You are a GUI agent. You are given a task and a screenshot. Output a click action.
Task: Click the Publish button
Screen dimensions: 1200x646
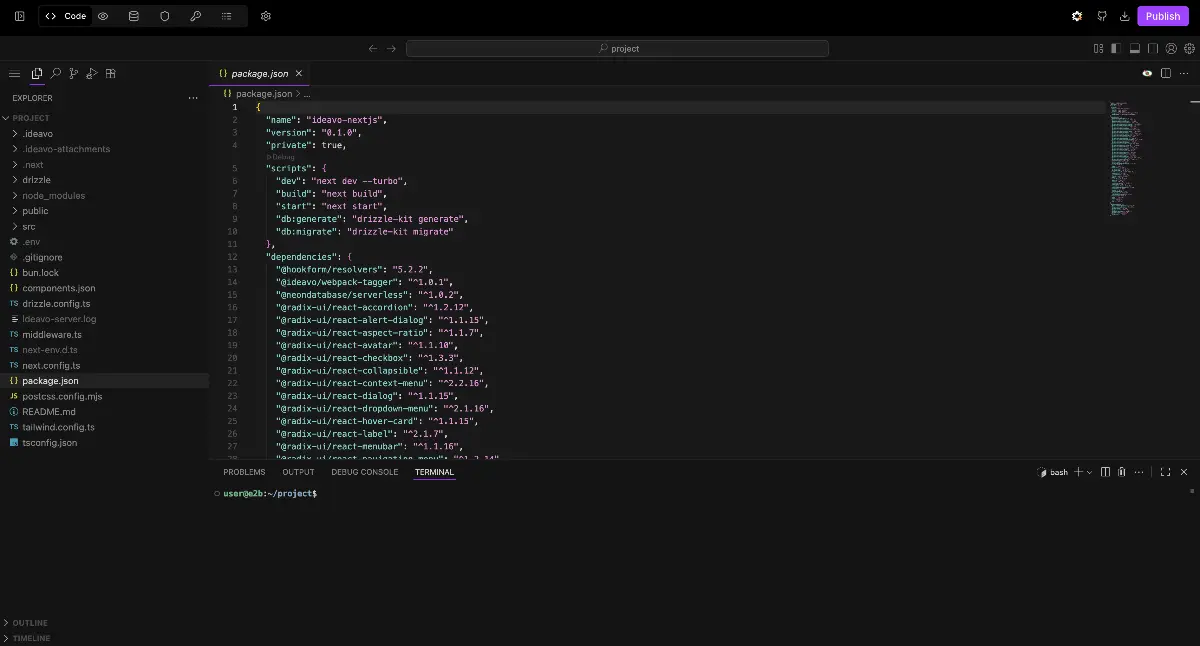1163,16
